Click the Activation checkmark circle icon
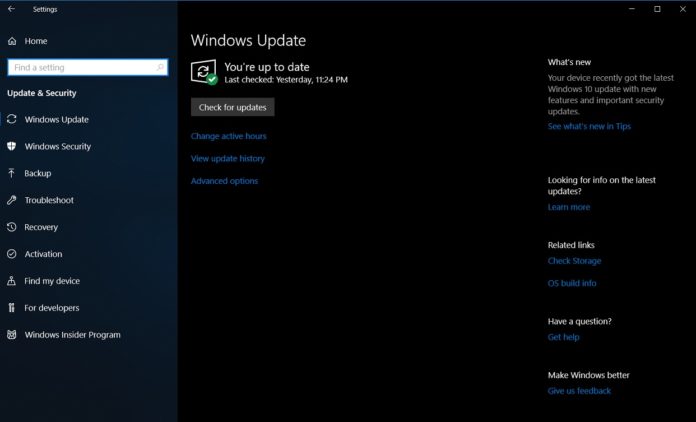The image size is (696, 422). click(x=12, y=254)
